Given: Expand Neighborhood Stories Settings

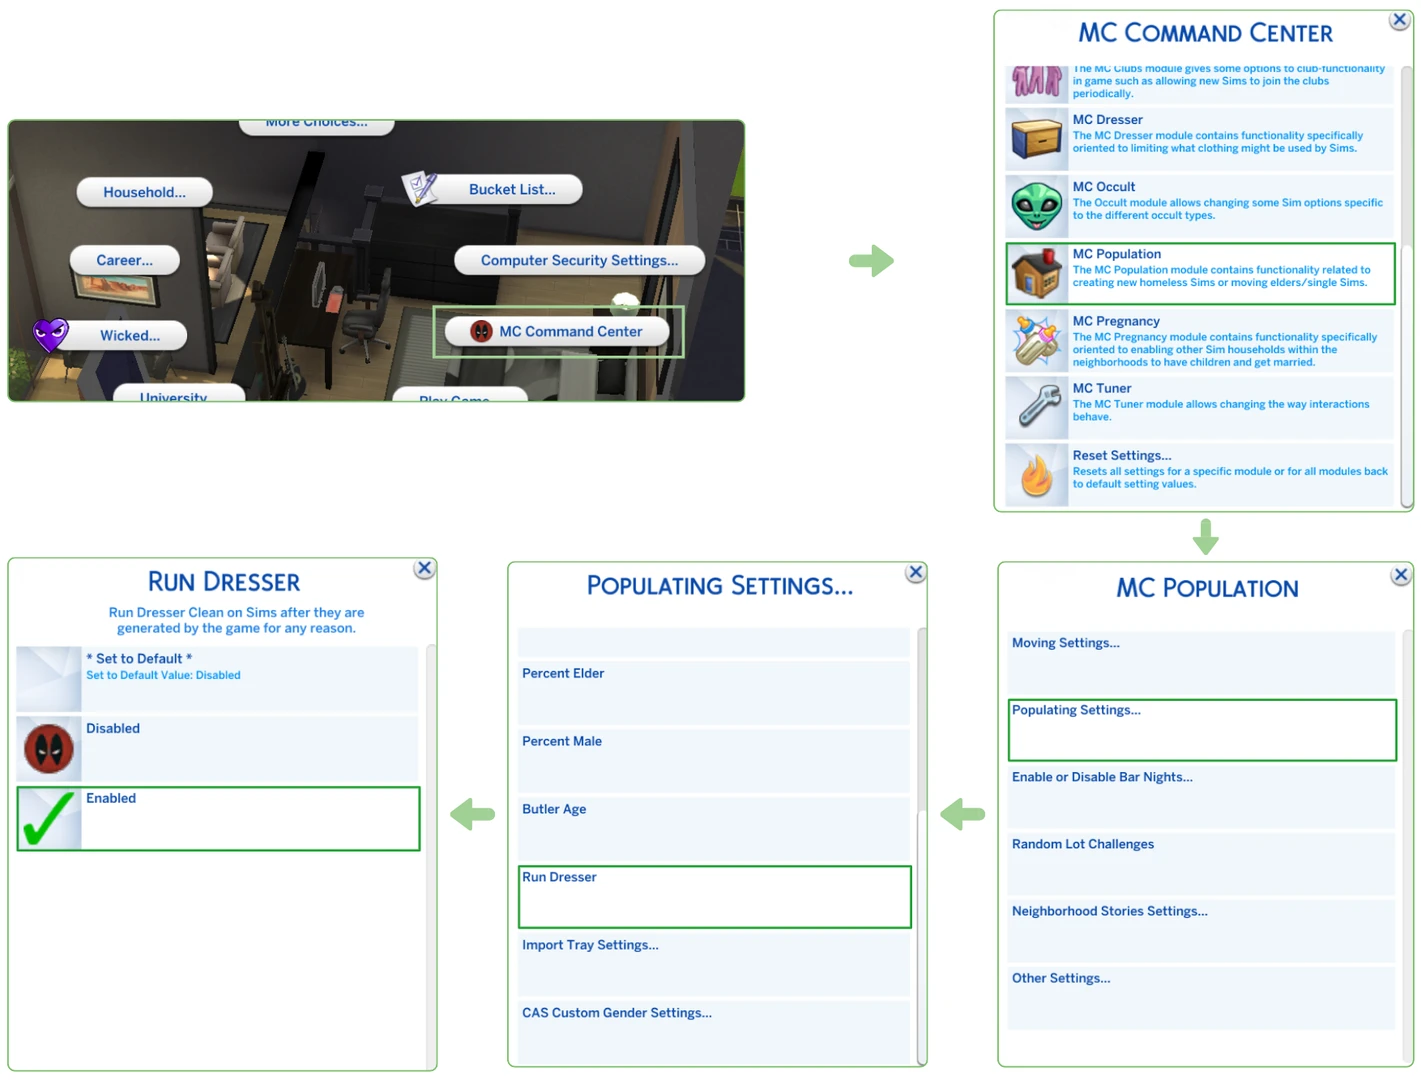Looking at the screenshot, I should point(1201,930).
